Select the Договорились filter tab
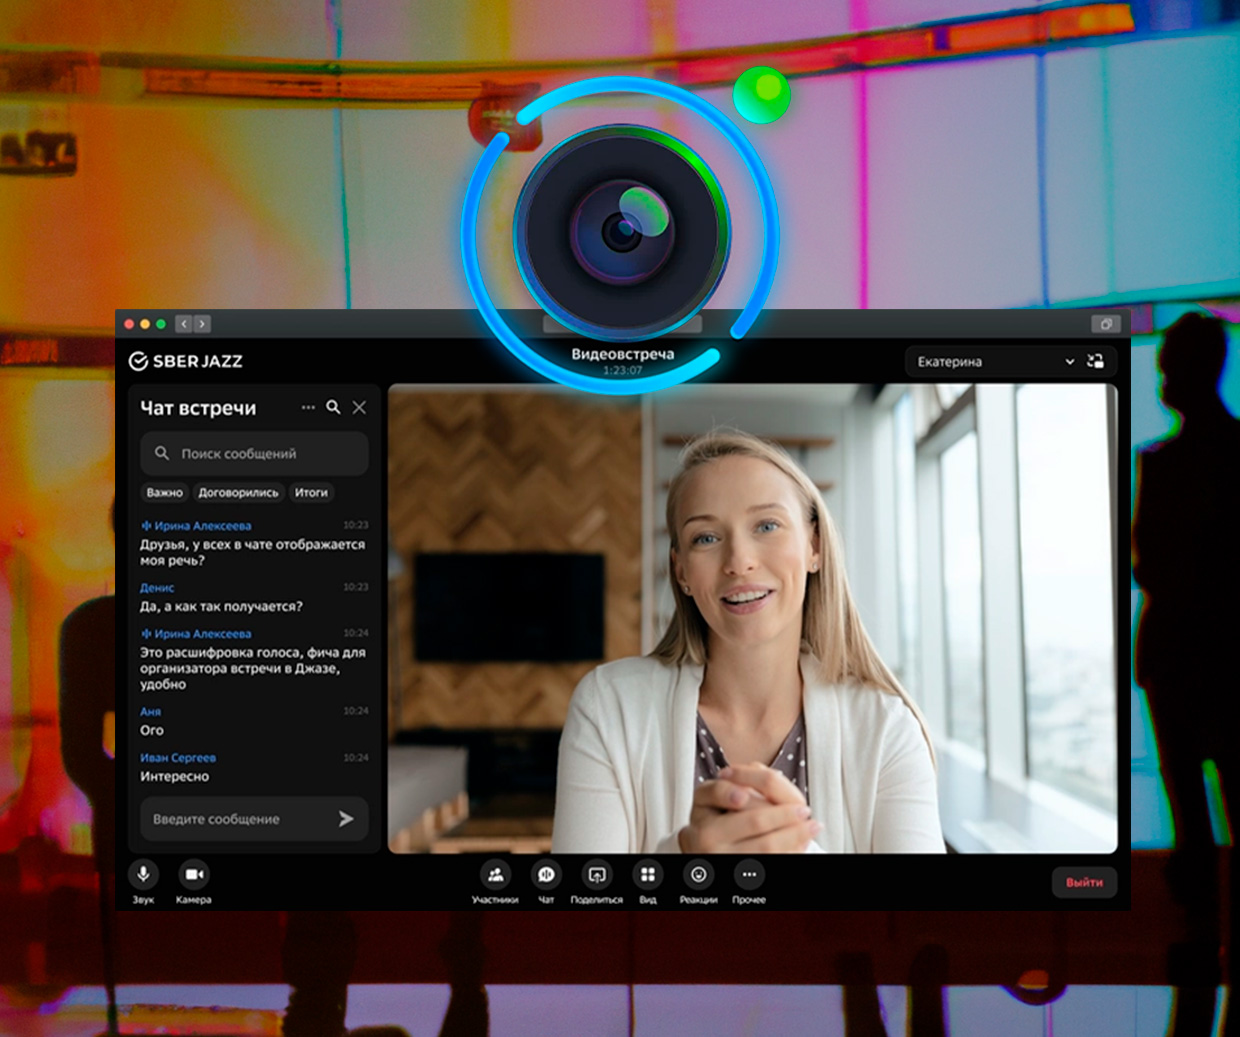This screenshot has height=1037, width=1240. coord(238,493)
